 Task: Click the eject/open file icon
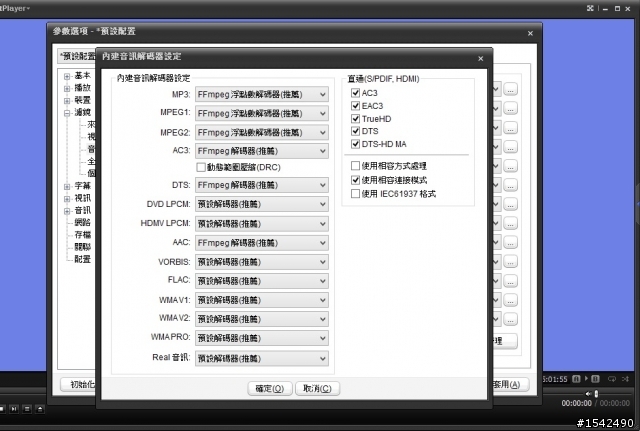pyautogui.click(x=40, y=409)
